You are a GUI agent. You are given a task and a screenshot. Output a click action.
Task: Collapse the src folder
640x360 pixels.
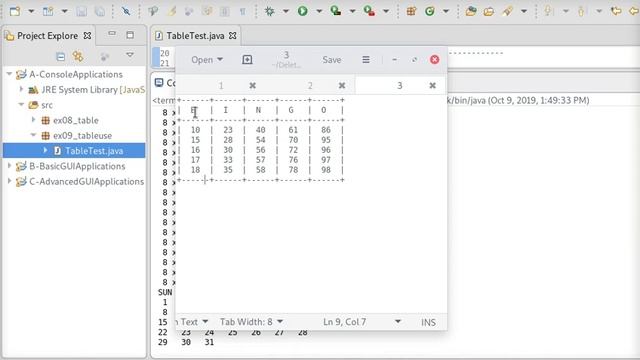[x=21, y=105]
